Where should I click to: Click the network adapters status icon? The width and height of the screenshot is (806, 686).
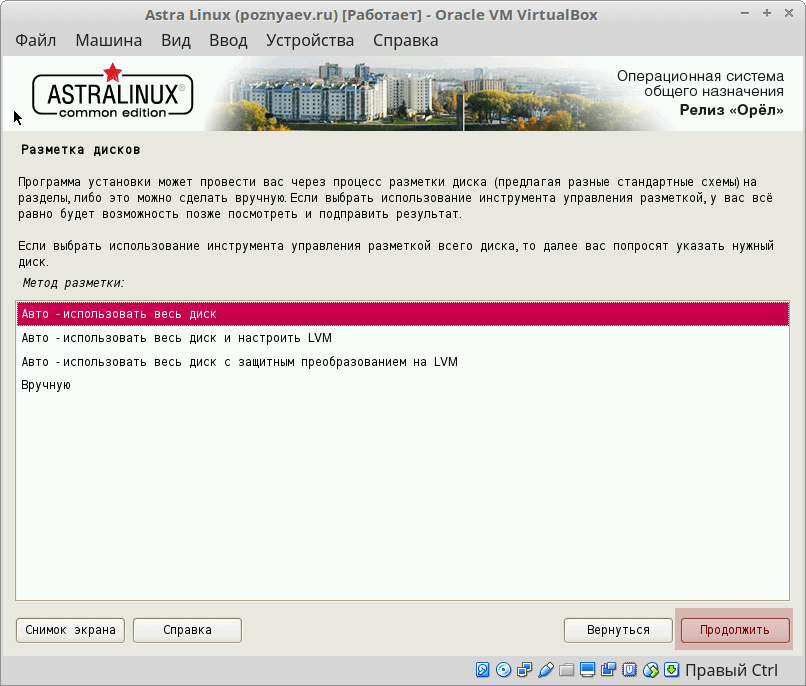524,670
